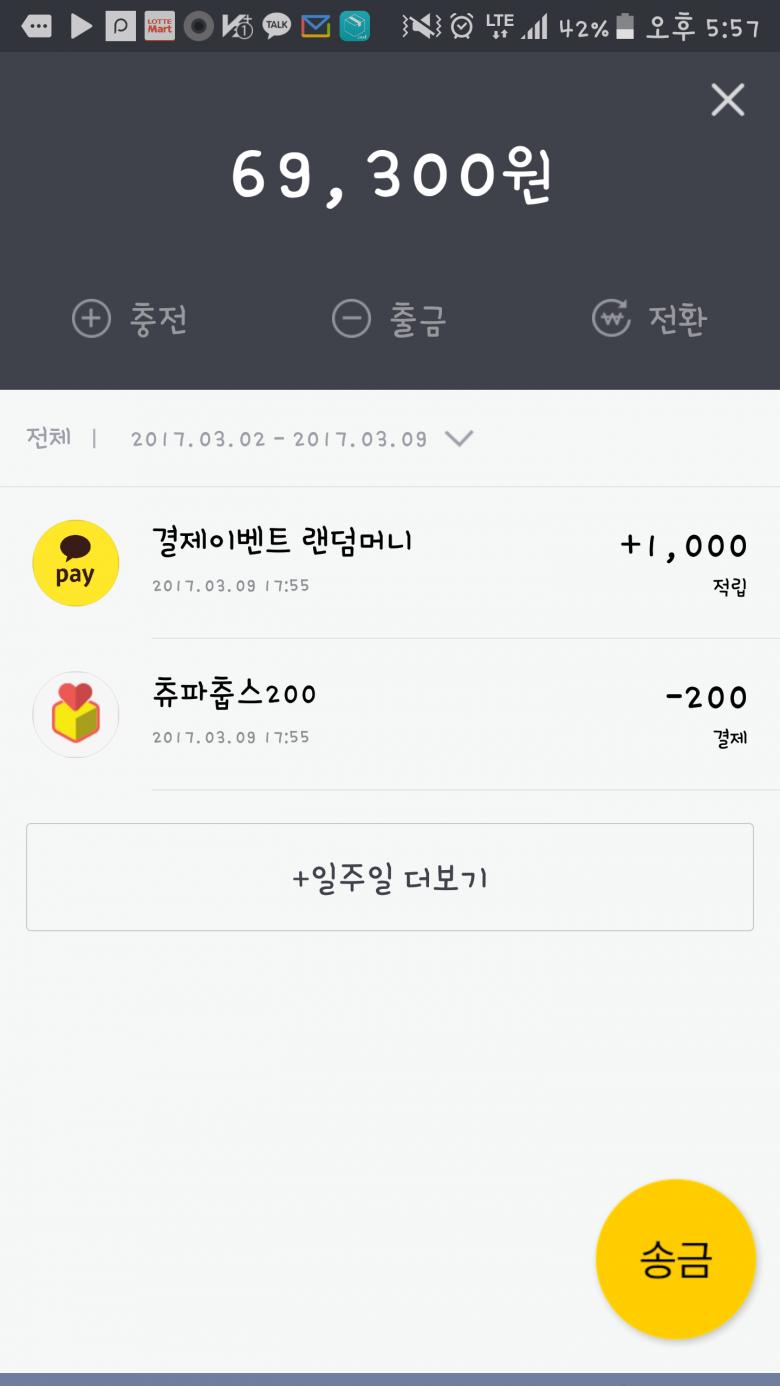Screen dimensions: 780x1386
Task: Tap the 전환 label
Action: [x=677, y=320]
